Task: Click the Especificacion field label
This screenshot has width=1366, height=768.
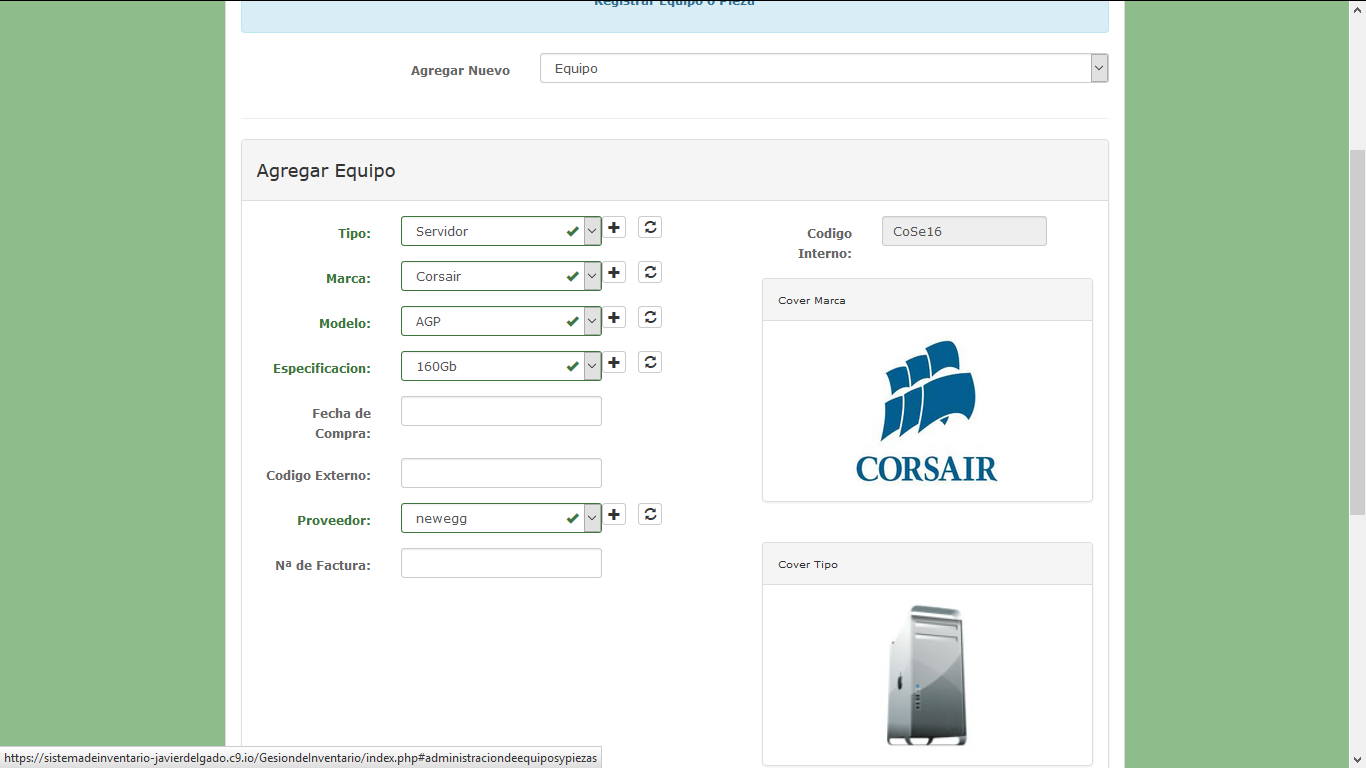Action: (x=322, y=368)
